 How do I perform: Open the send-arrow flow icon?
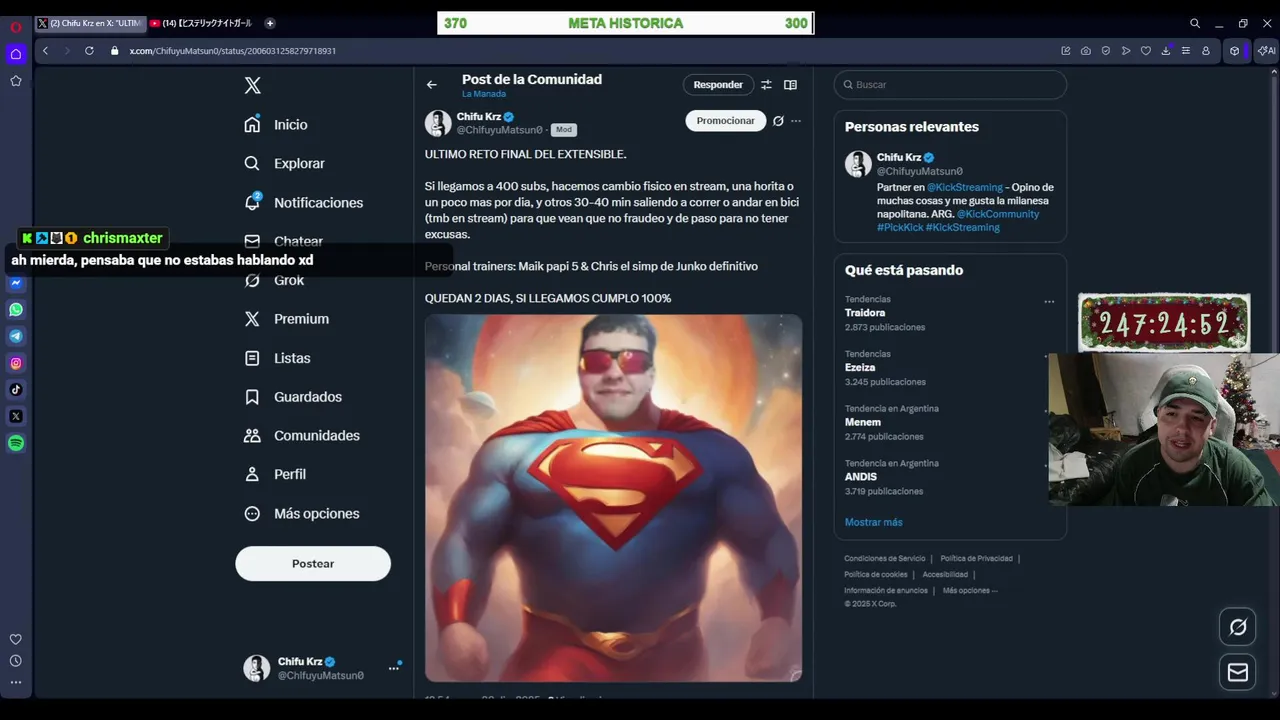pyautogui.click(x=1126, y=51)
